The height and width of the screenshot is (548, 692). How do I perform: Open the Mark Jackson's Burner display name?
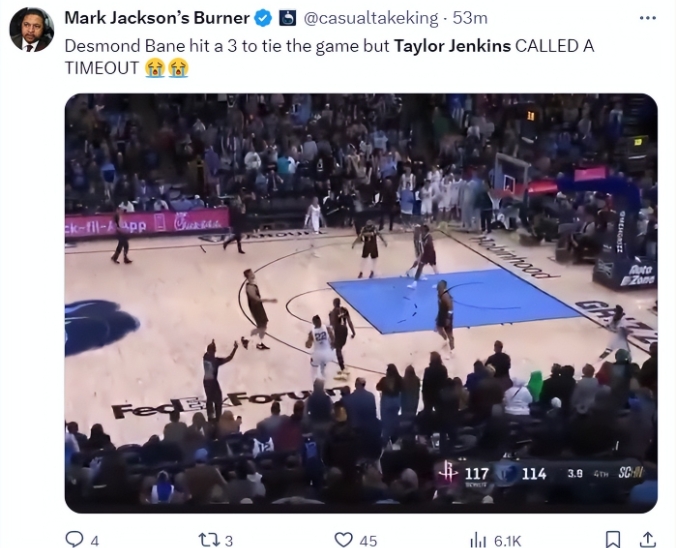tap(157, 18)
